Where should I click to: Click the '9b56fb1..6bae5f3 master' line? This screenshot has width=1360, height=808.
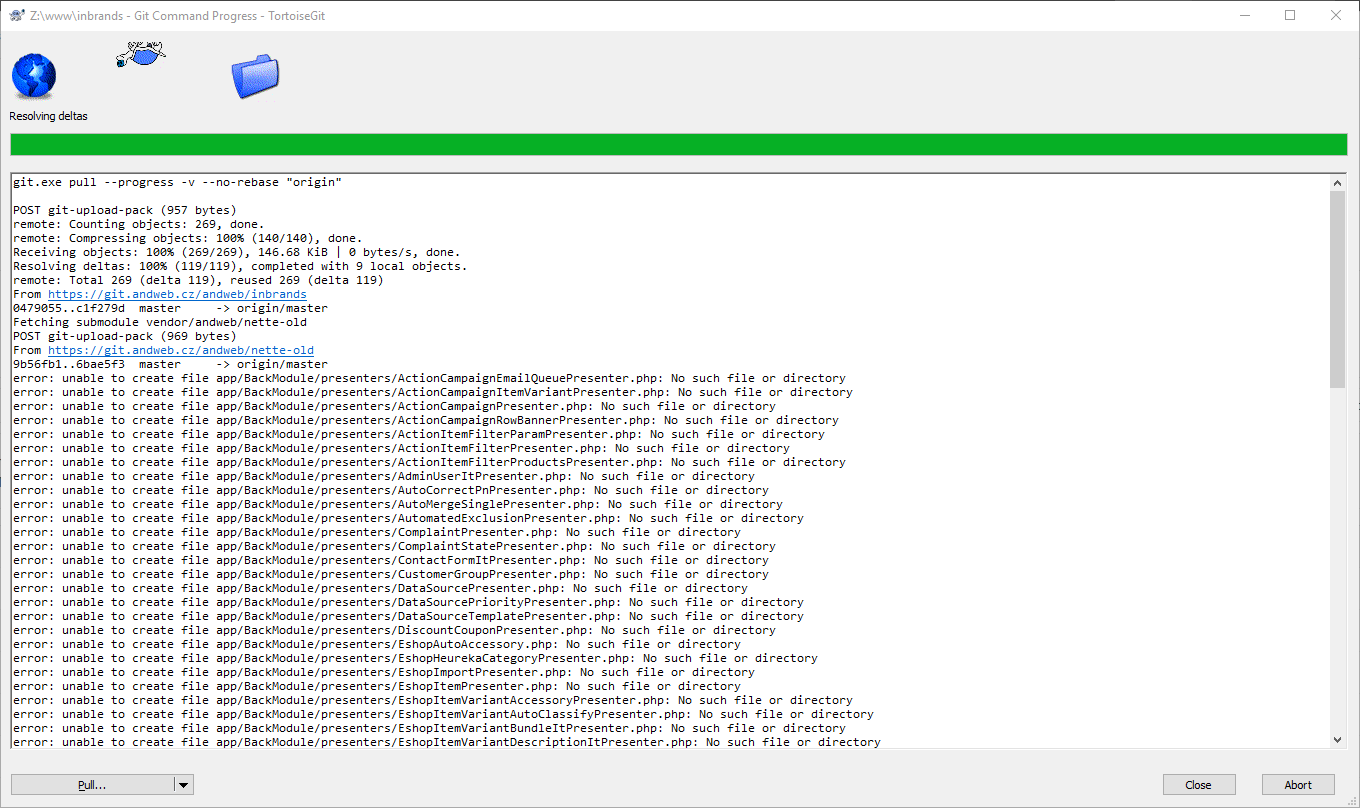tap(170, 365)
